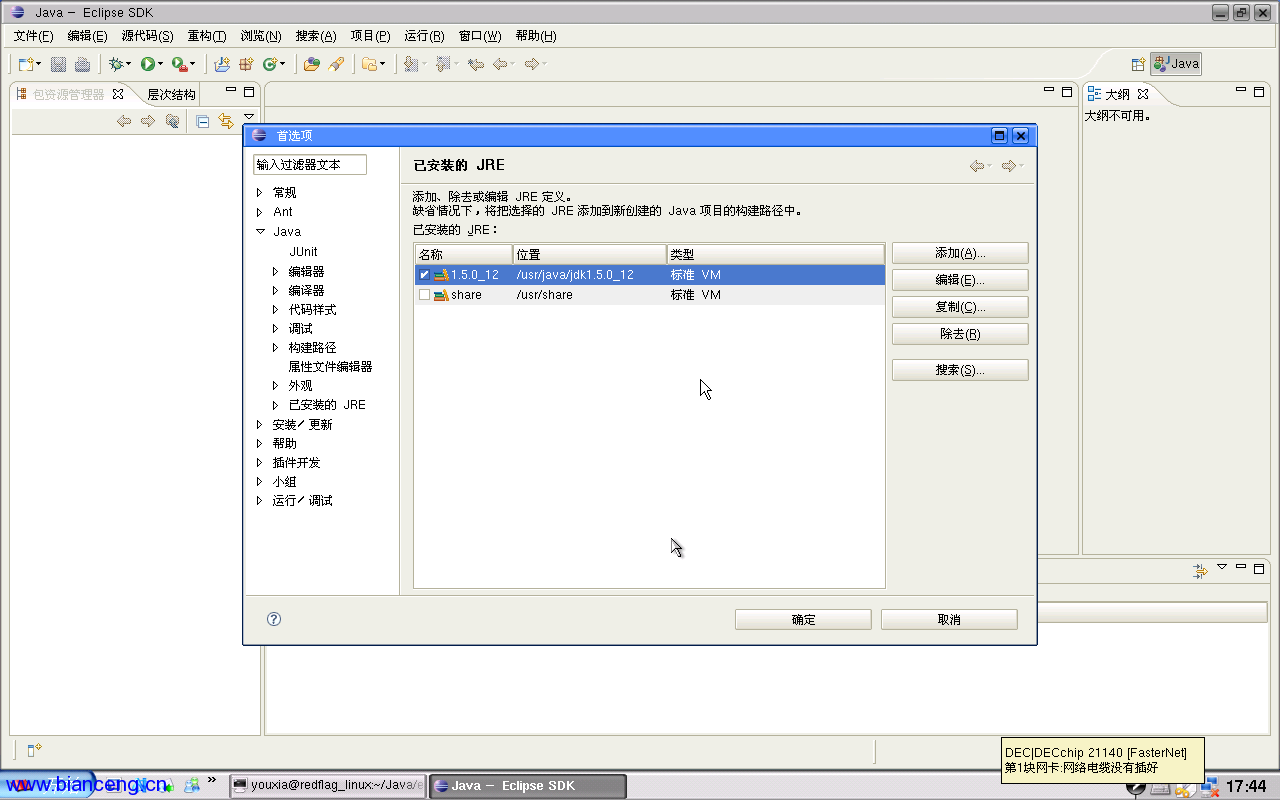
Task: Click the Print icon in toolbar
Action: click(82, 64)
